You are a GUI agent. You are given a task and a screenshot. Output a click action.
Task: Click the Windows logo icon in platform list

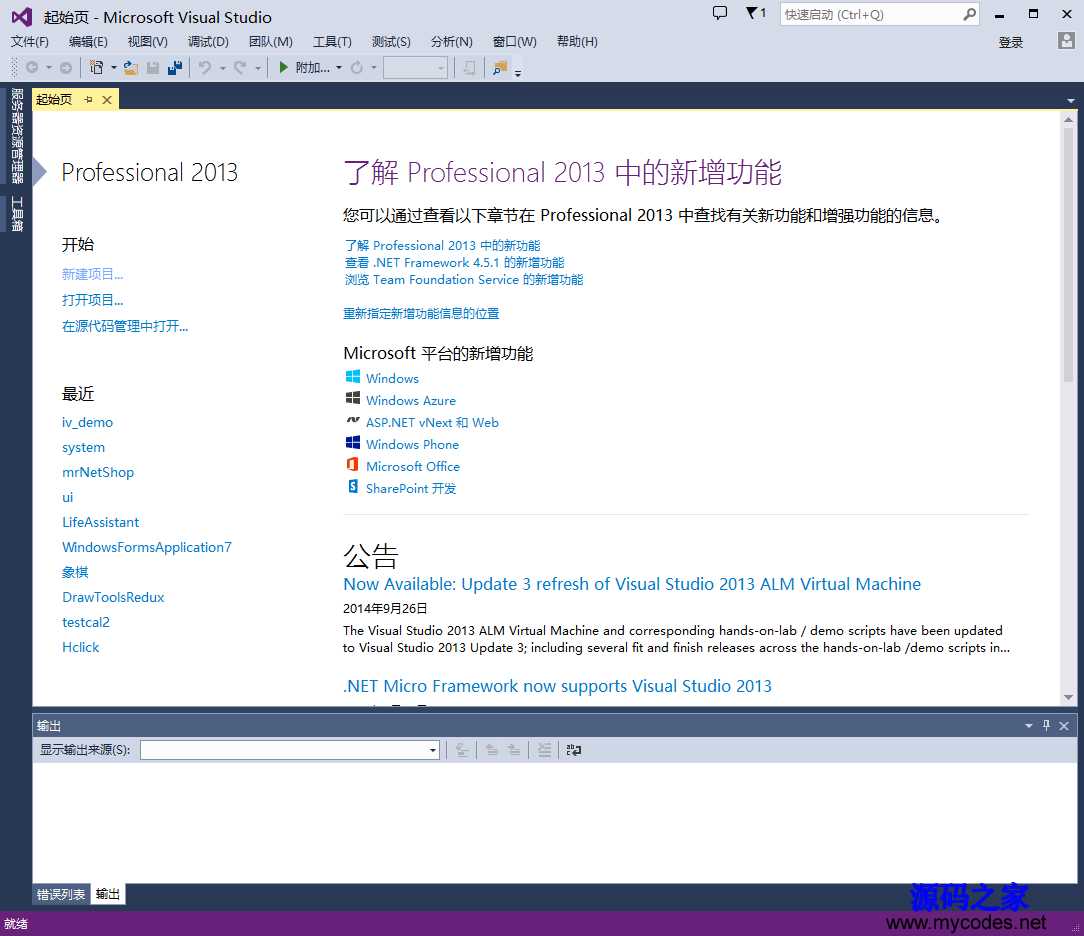point(353,377)
